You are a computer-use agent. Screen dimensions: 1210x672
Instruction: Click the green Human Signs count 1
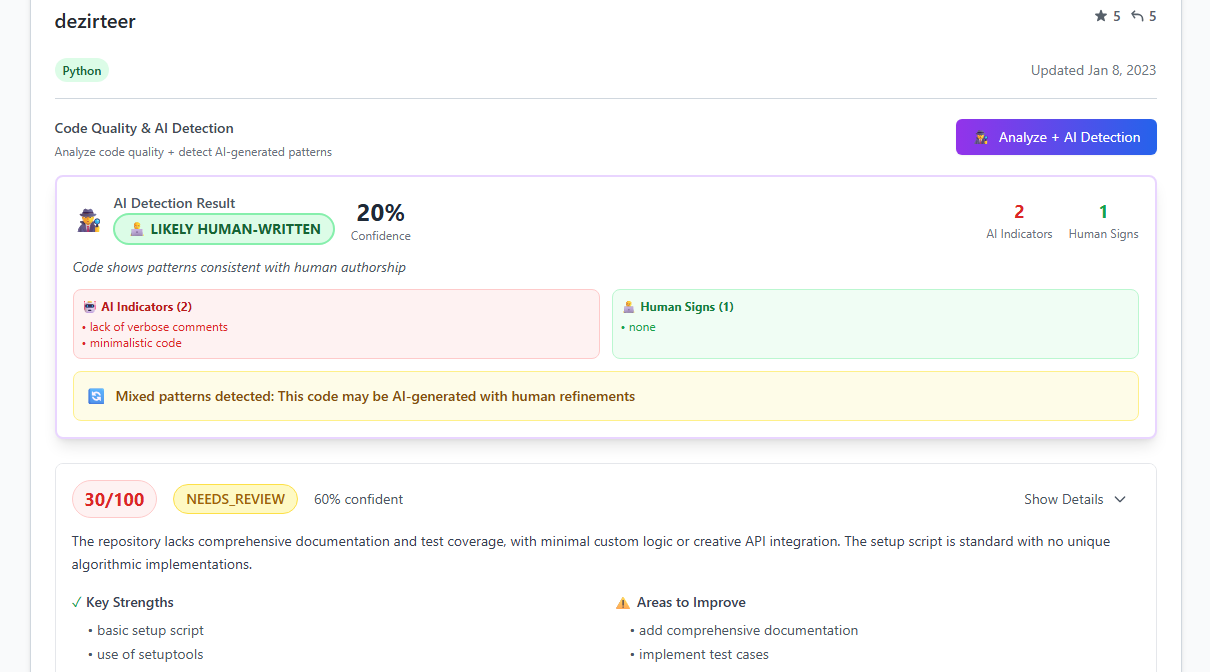click(1103, 212)
